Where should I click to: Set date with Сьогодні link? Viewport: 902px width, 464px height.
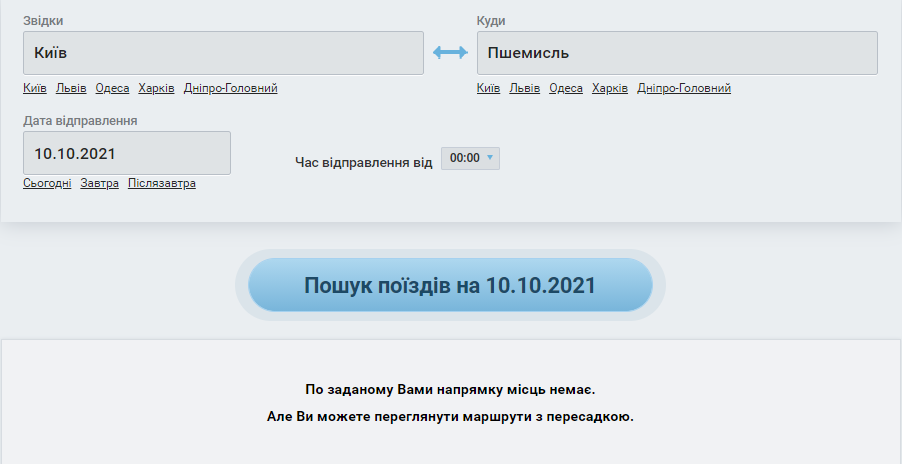pos(47,183)
